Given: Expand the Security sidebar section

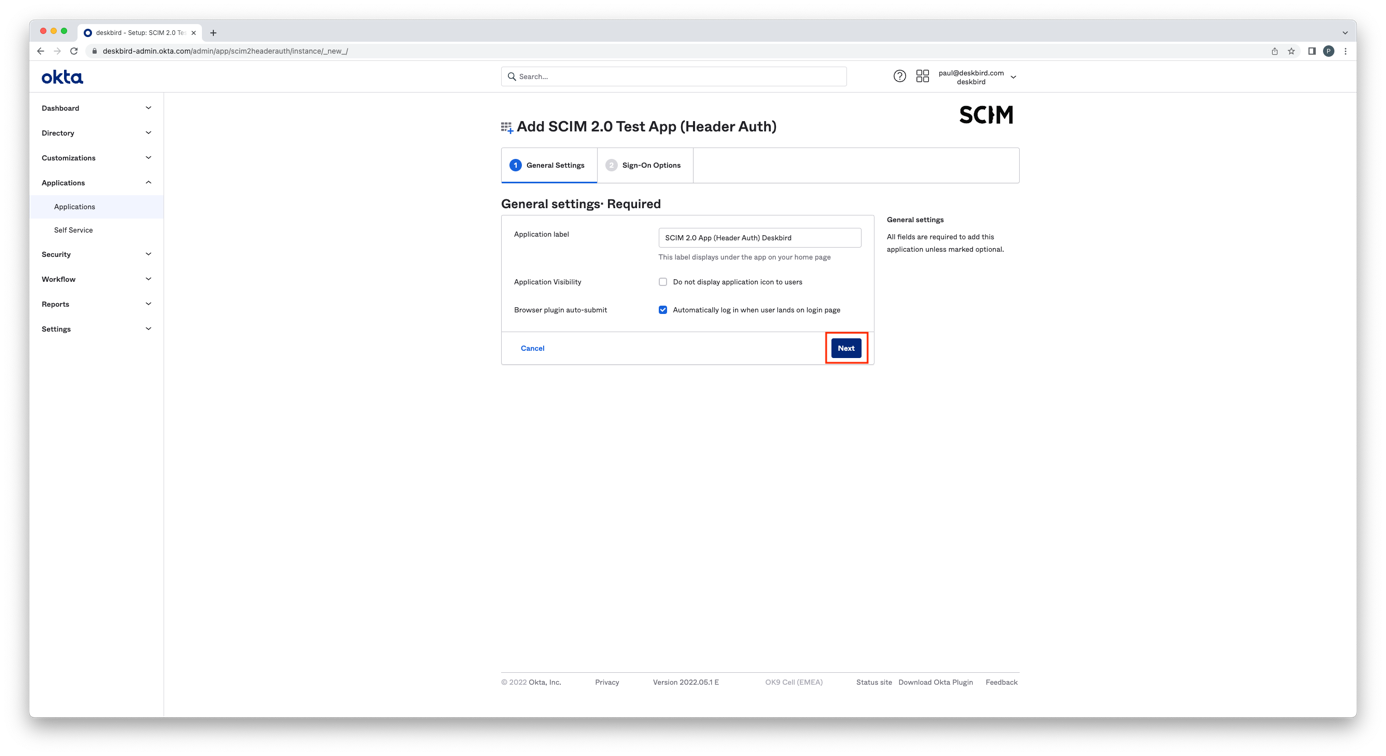Looking at the screenshot, I should pyautogui.click(x=96, y=254).
